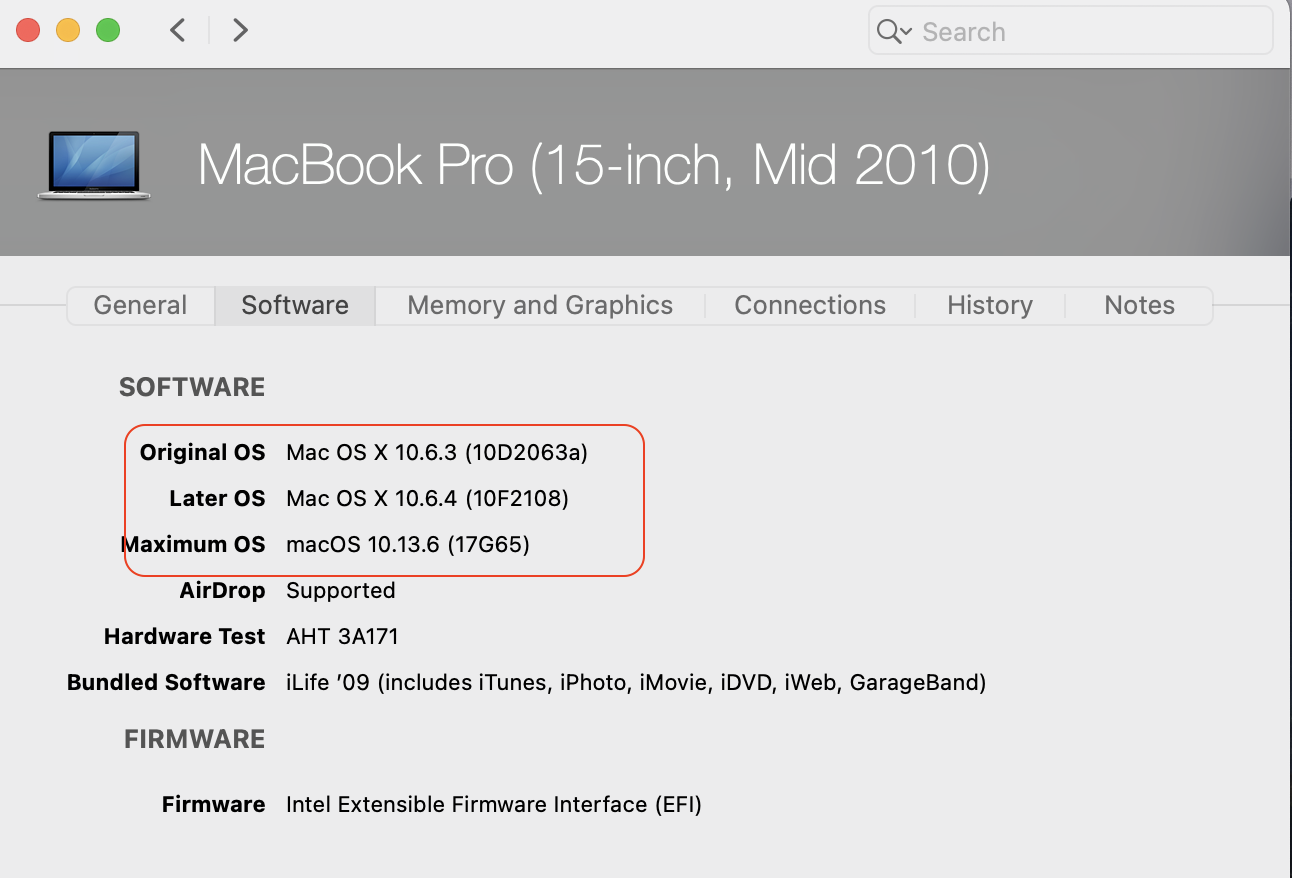Select "Intel Extensible Firmware Interface (EFI)" text
Screen dimensions: 1292x878
494,805
